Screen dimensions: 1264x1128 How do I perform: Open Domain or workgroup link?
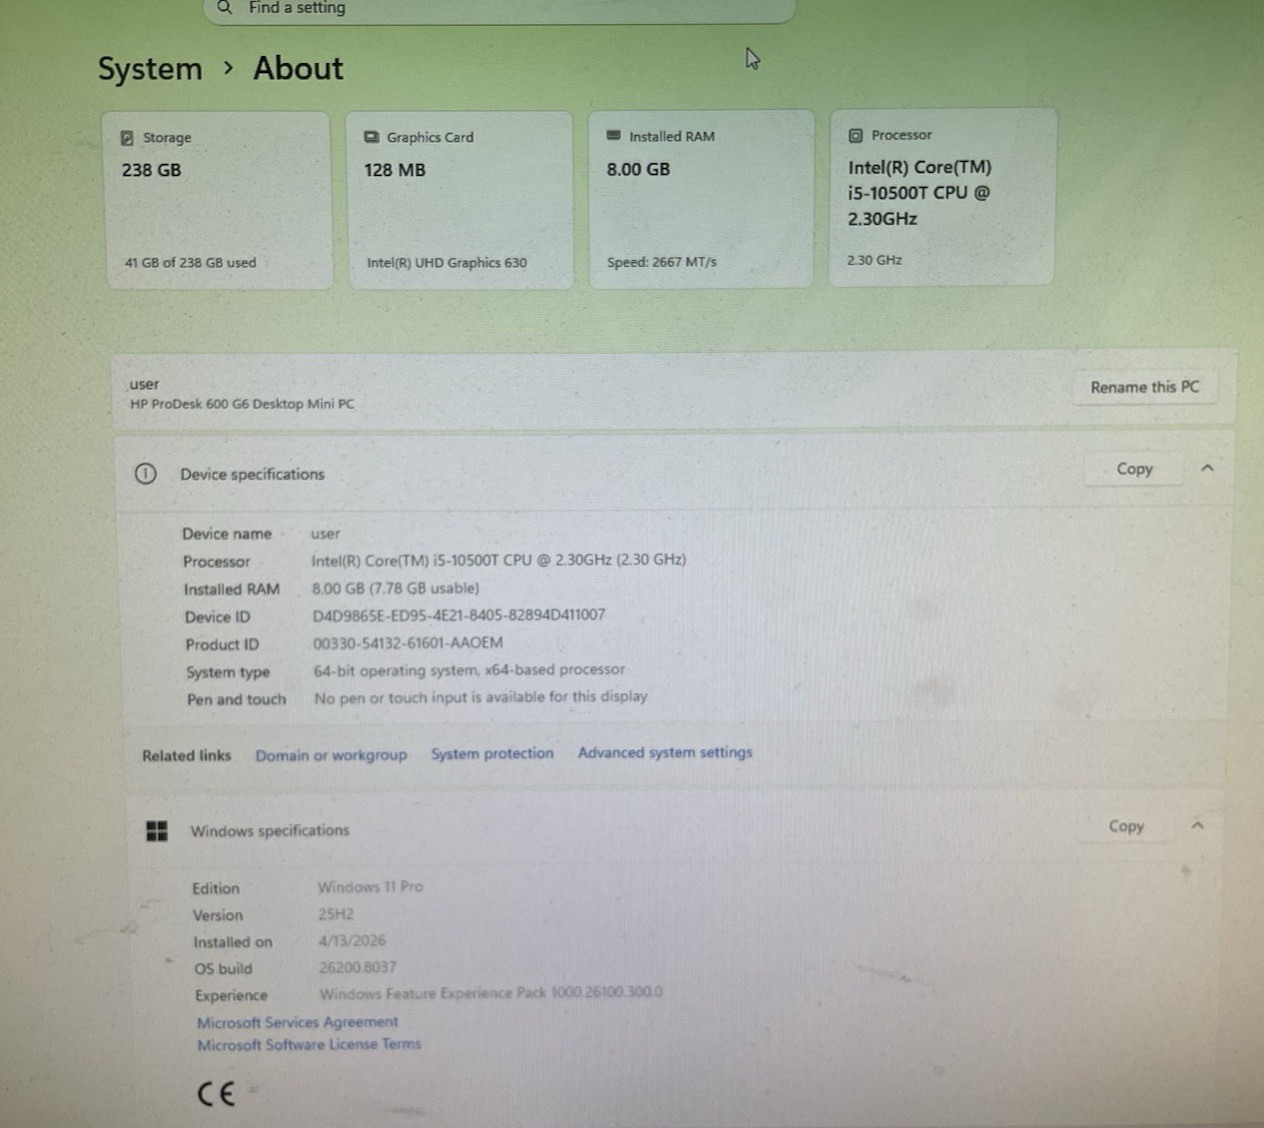(331, 755)
